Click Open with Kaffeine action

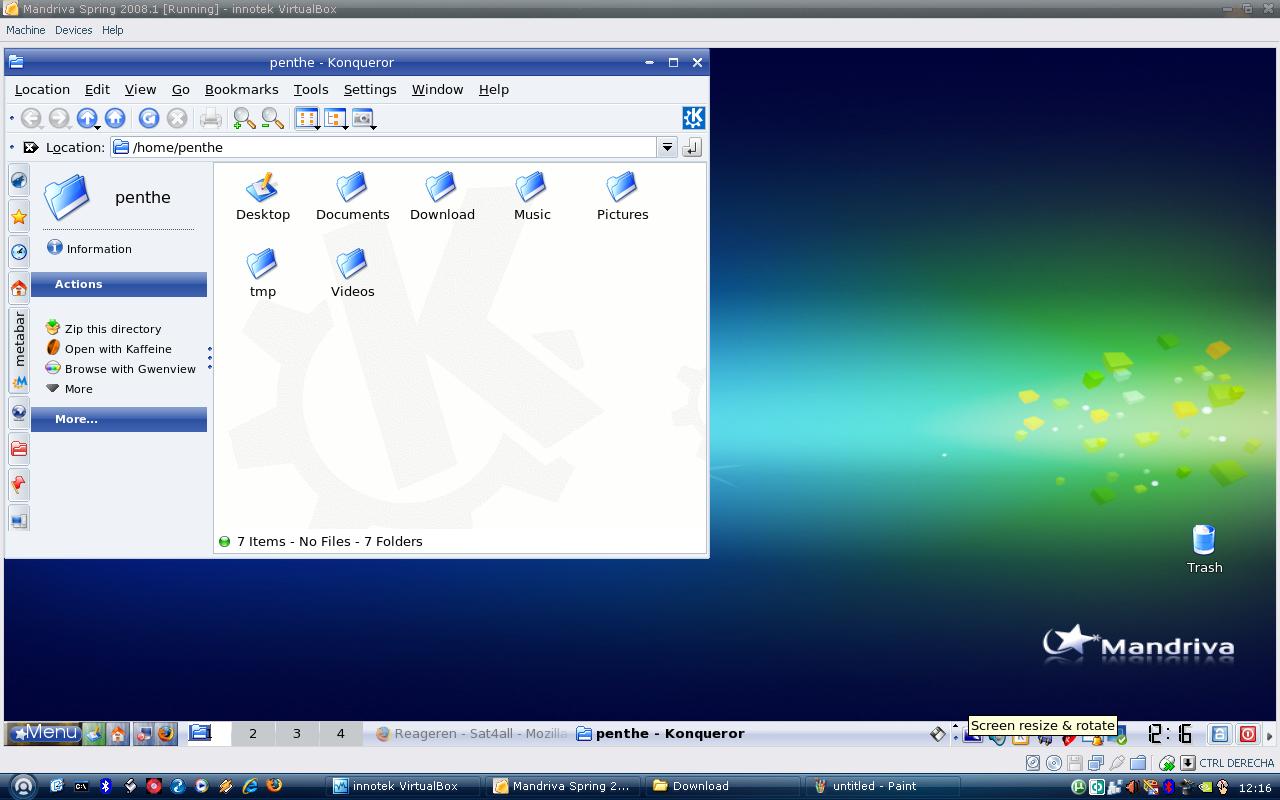(x=108, y=349)
